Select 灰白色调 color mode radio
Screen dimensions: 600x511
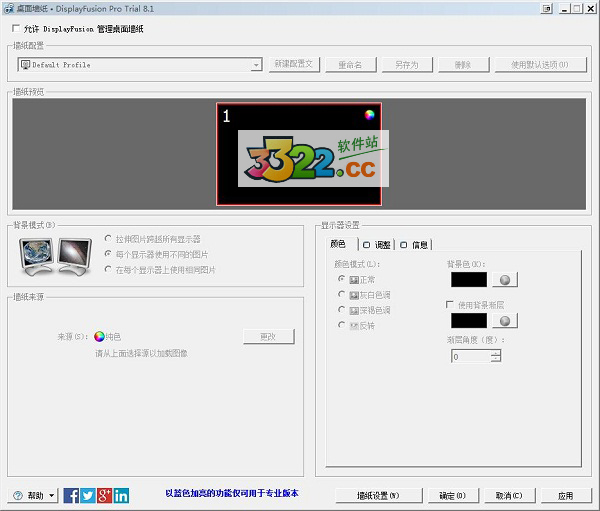pyautogui.click(x=341, y=294)
